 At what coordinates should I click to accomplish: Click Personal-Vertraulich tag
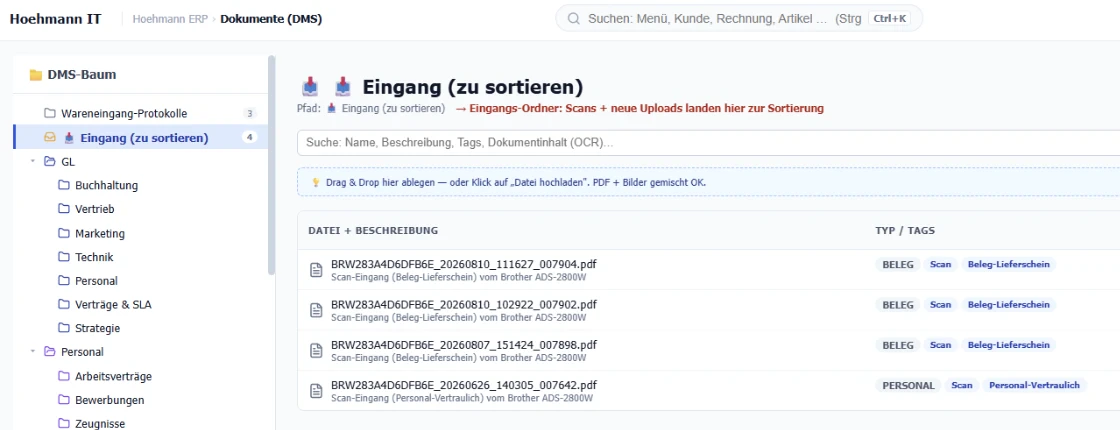tap(1034, 386)
